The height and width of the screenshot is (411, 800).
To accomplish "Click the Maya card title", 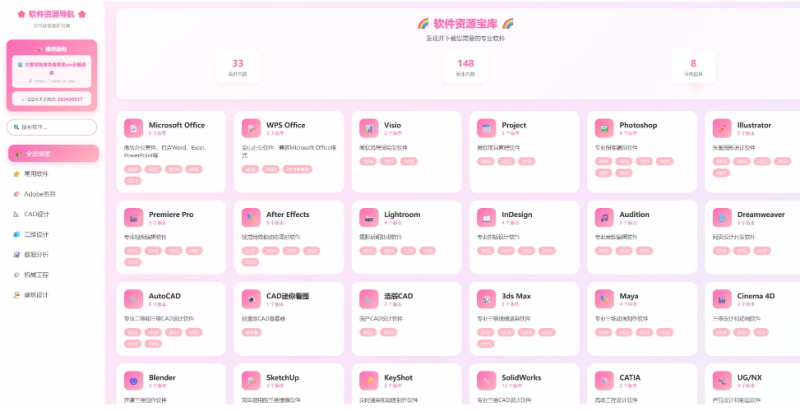I will (629, 296).
